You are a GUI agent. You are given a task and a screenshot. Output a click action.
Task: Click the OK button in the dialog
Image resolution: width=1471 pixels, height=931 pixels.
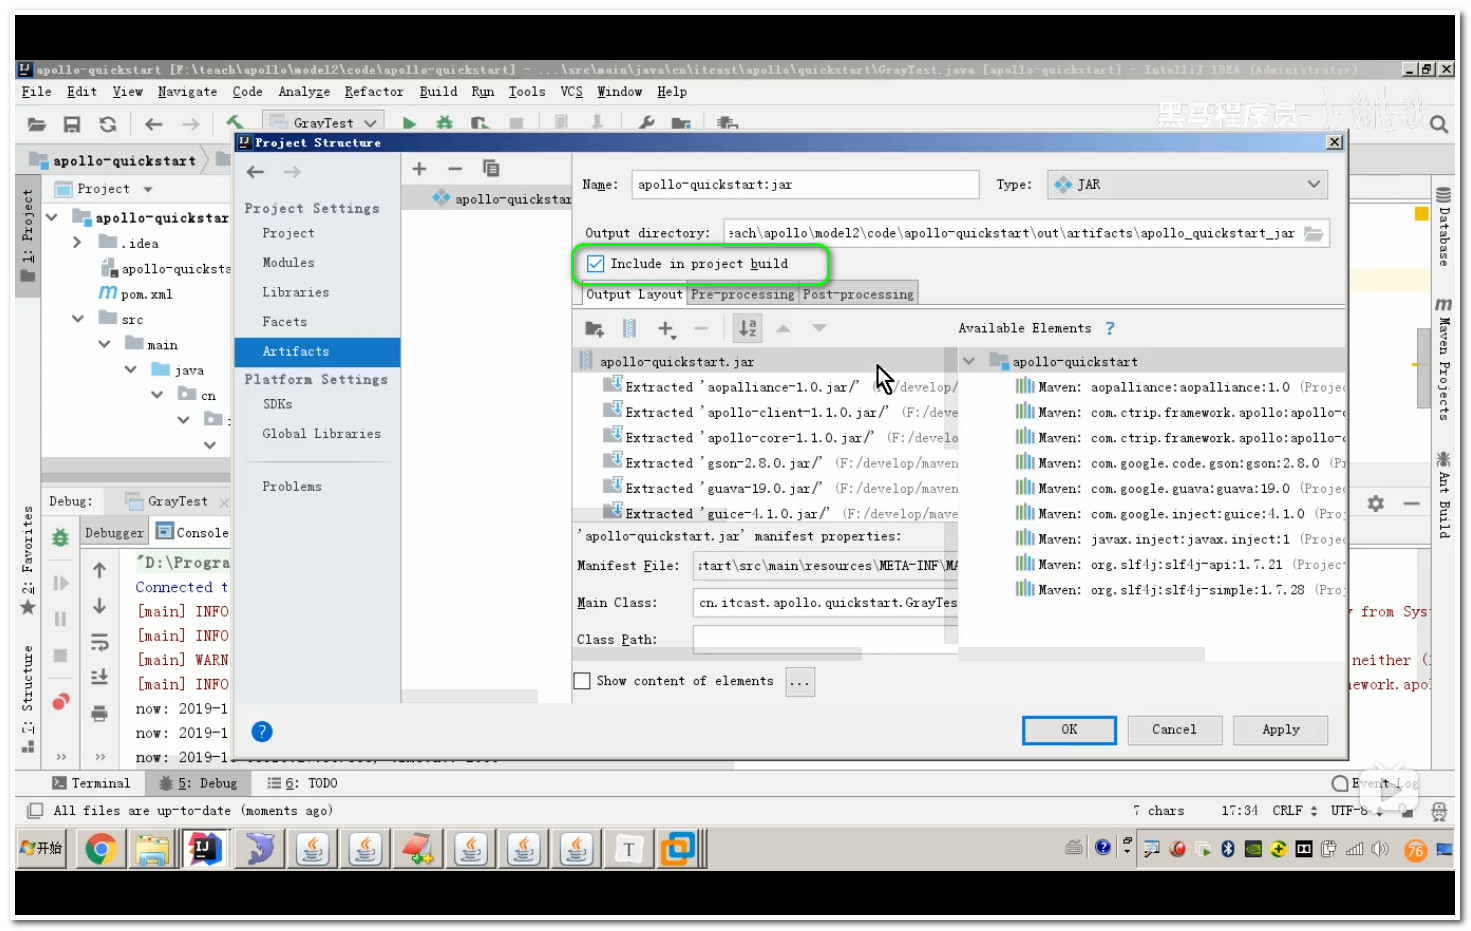[1069, 730]
